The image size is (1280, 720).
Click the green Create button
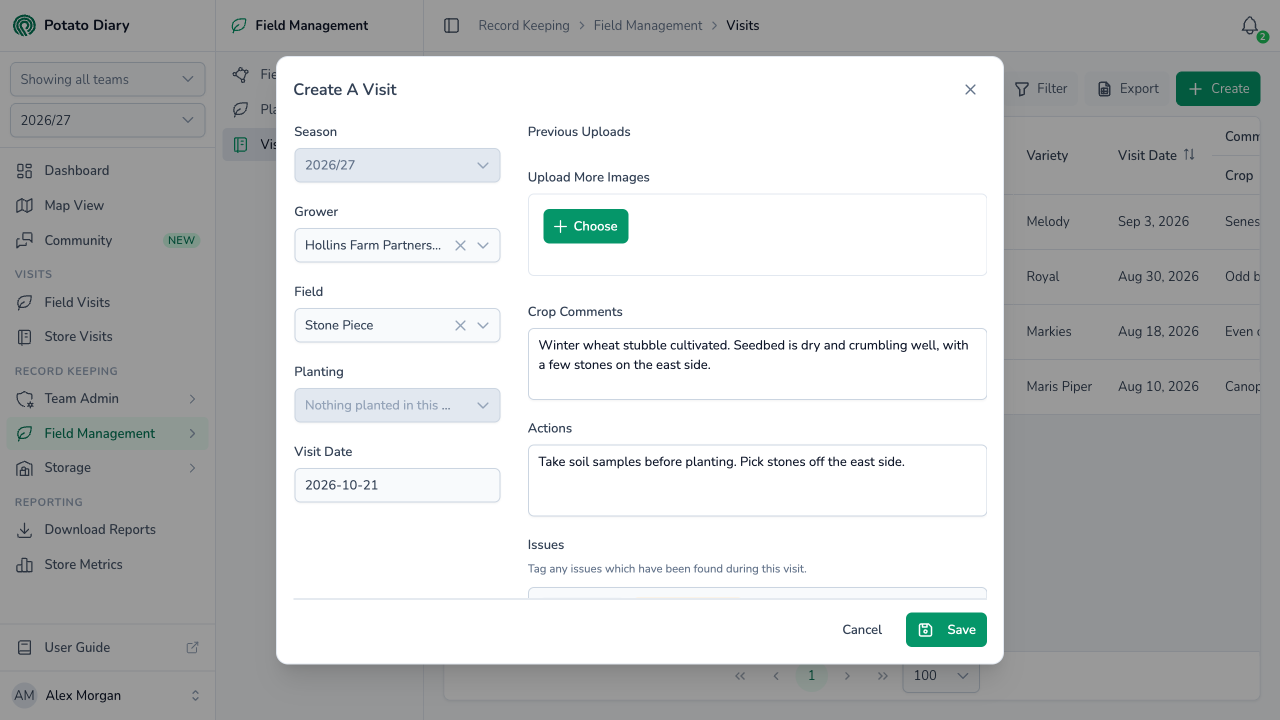coord(1218,89)
